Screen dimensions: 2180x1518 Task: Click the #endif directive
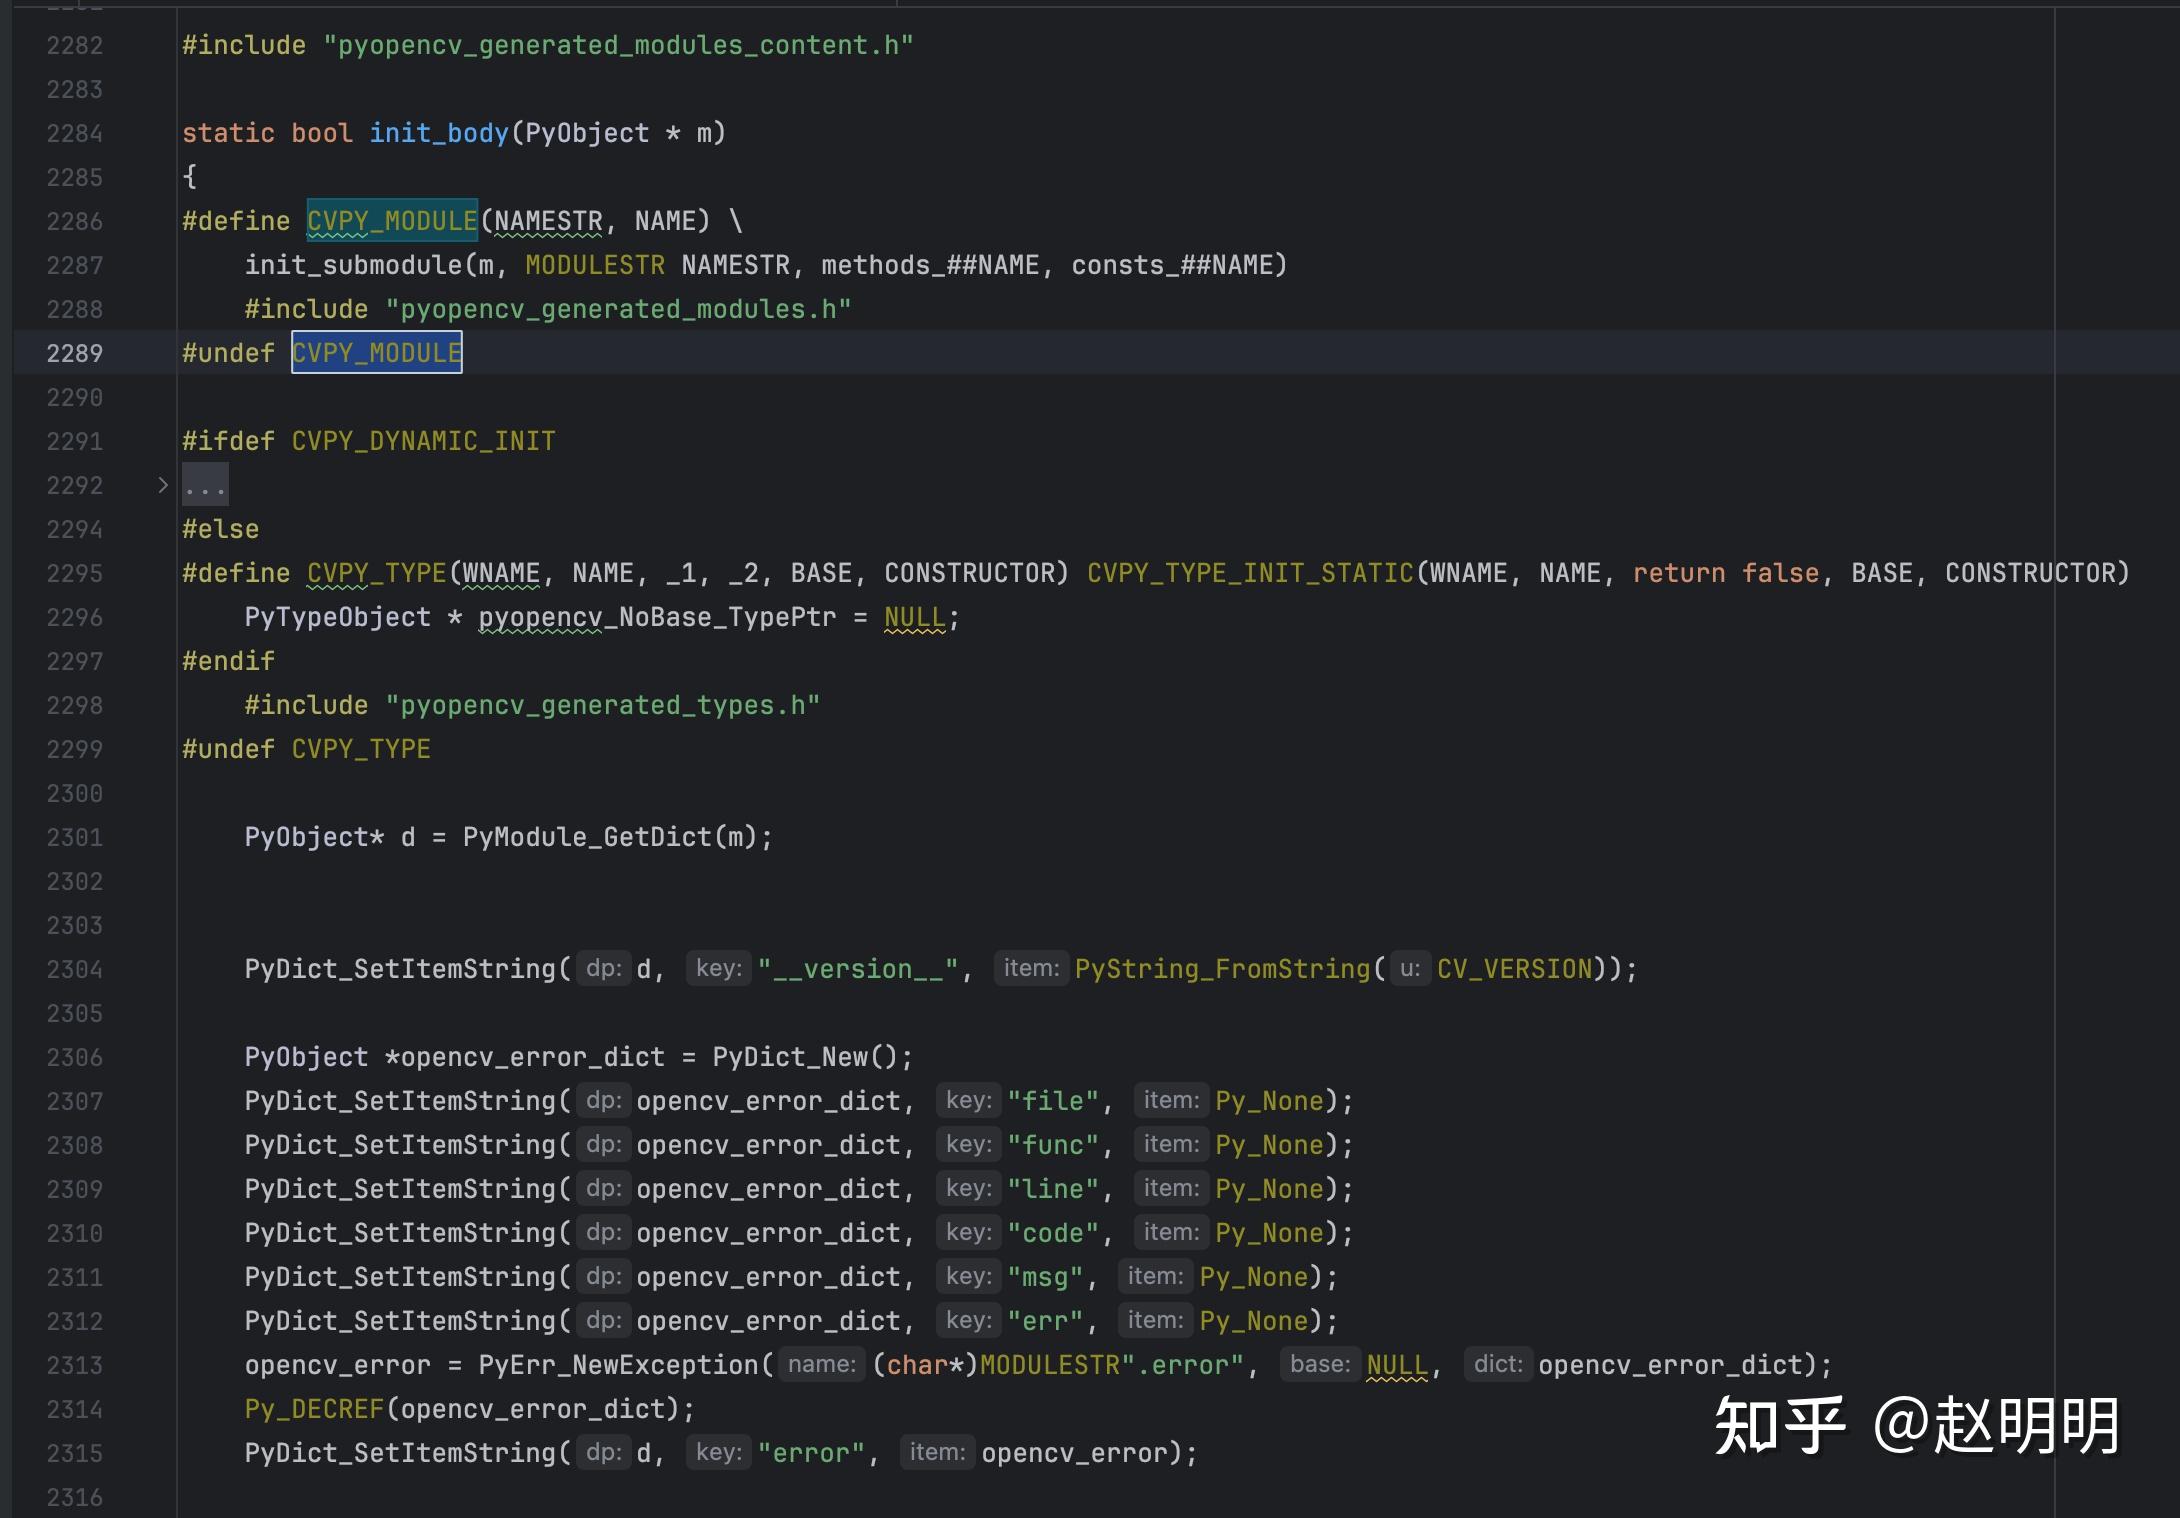pyautogui.click(x=228, y=661)
